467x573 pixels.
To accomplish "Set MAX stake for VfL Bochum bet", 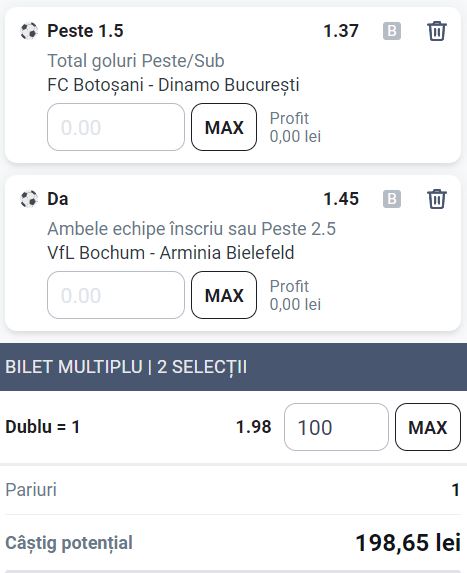I will [x=224, y=295].
